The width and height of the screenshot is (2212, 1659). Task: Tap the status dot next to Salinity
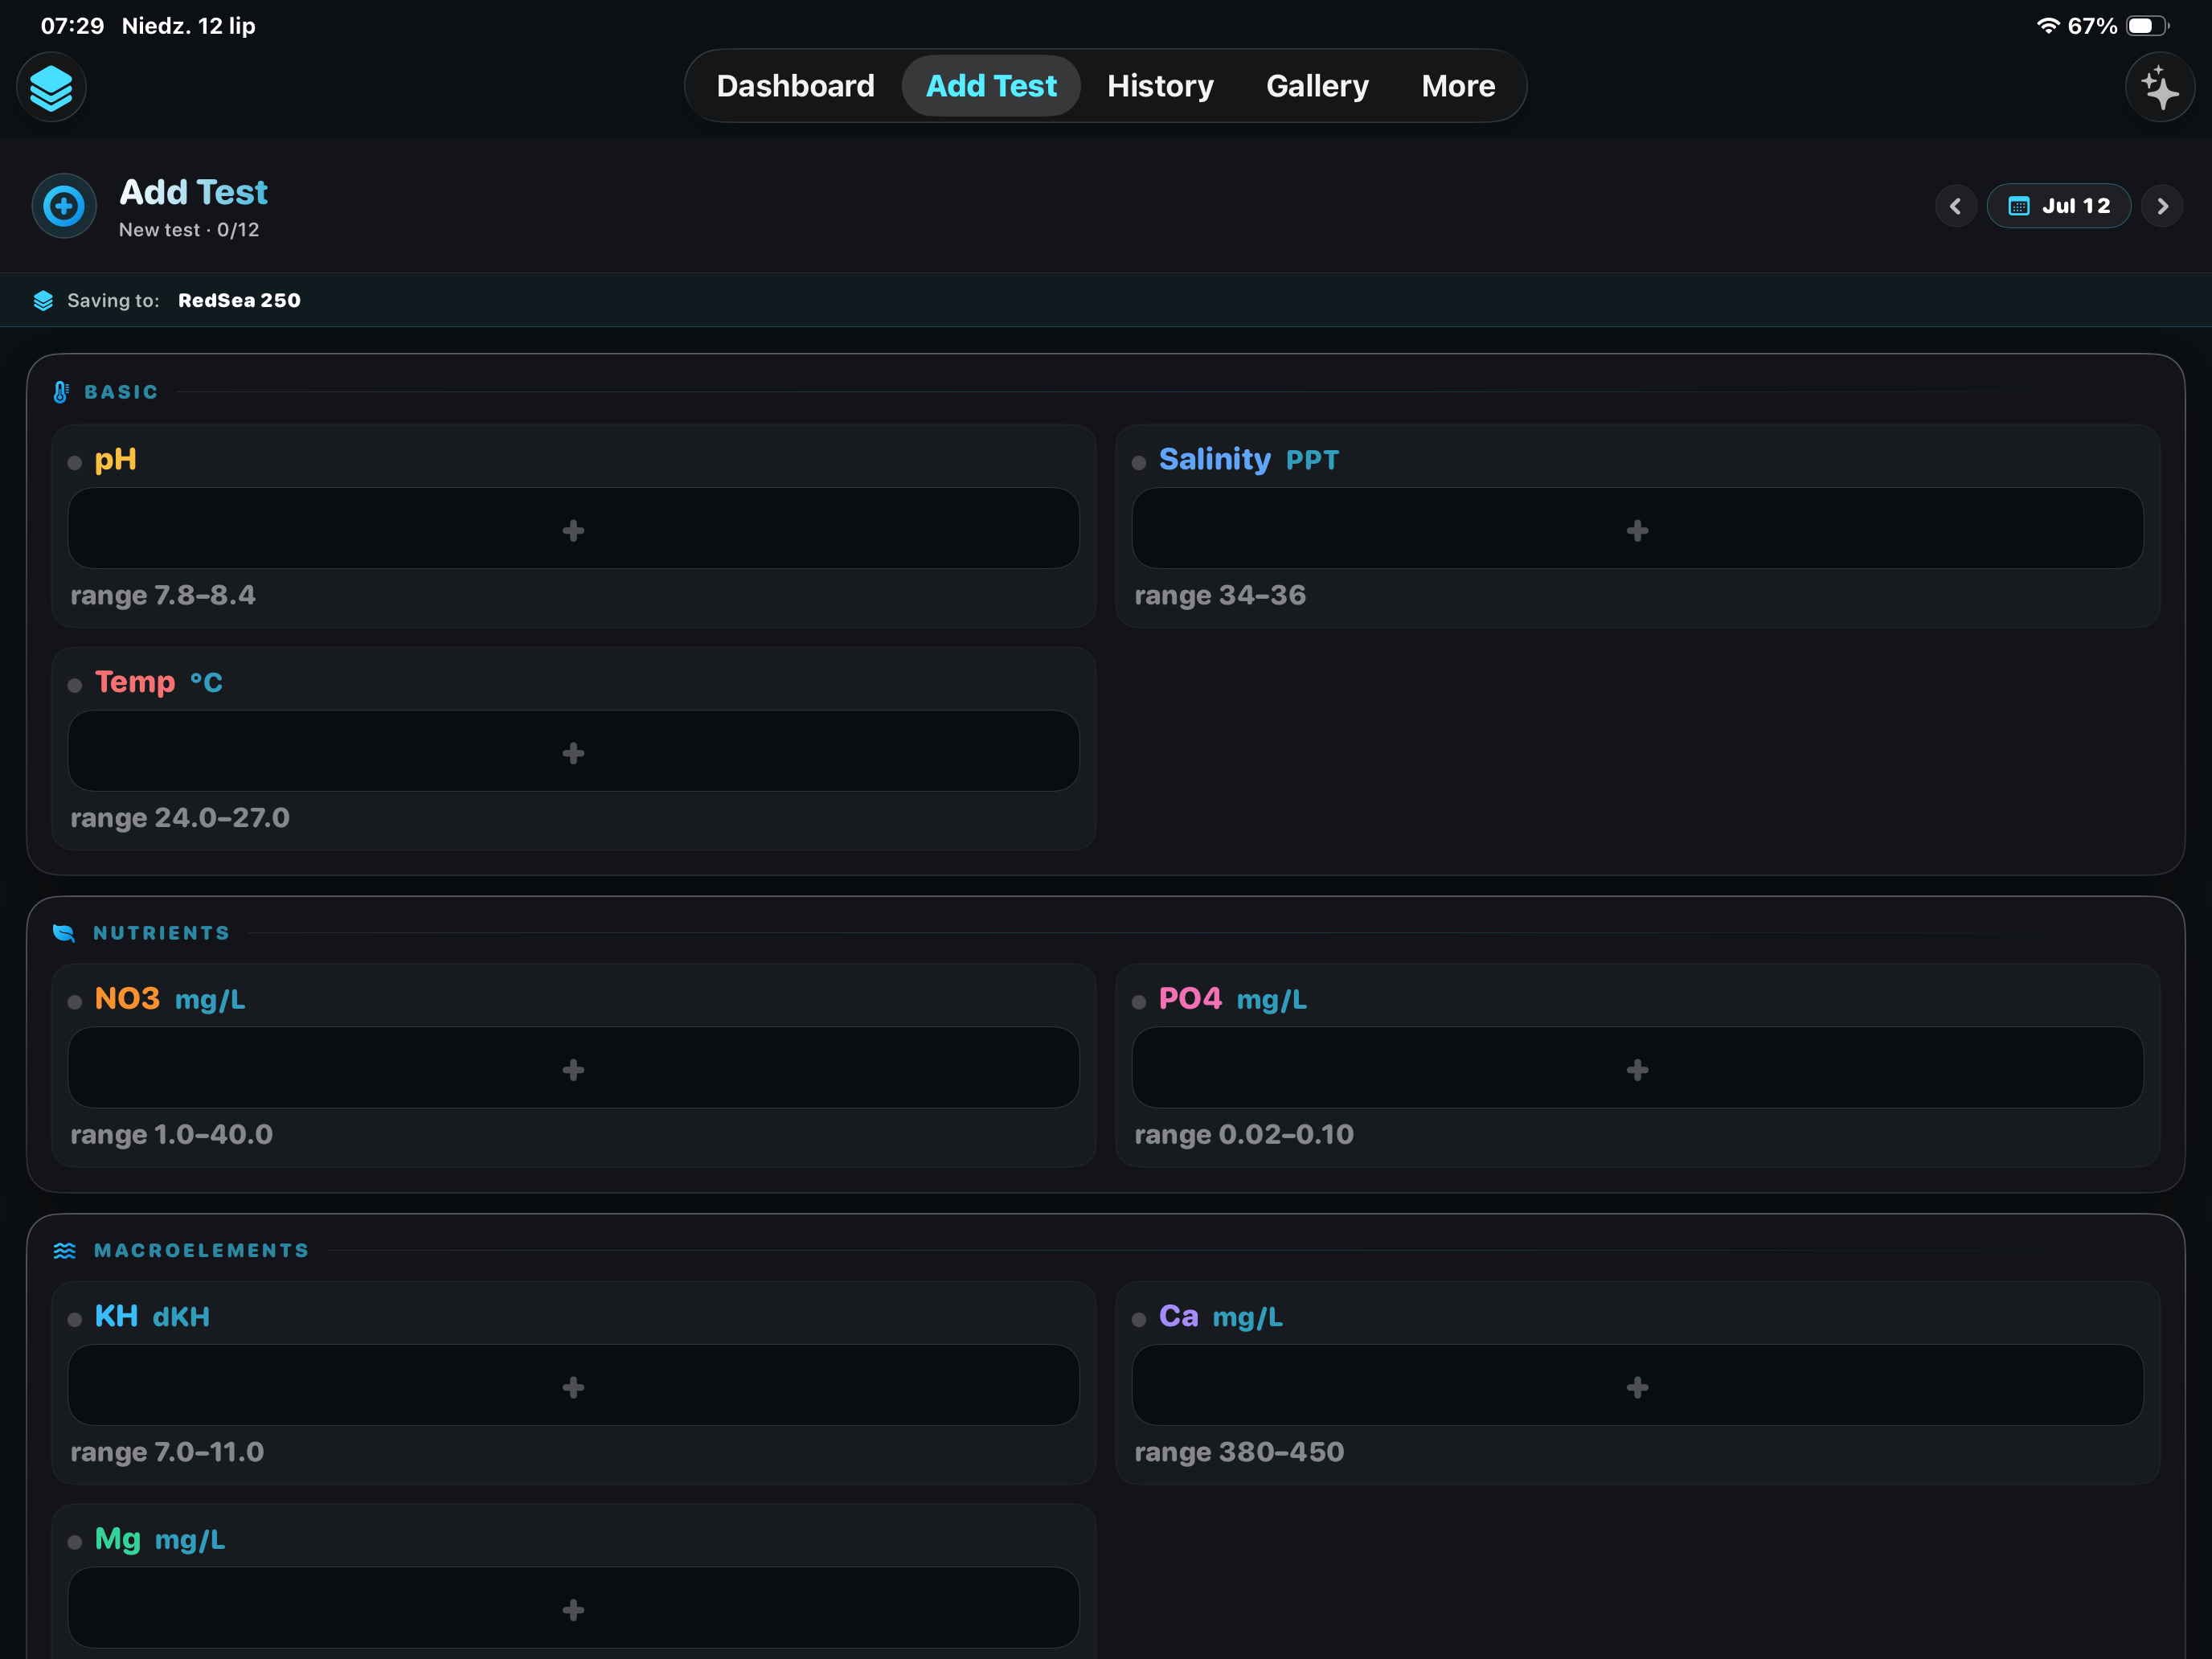(x=1139, y=463)
